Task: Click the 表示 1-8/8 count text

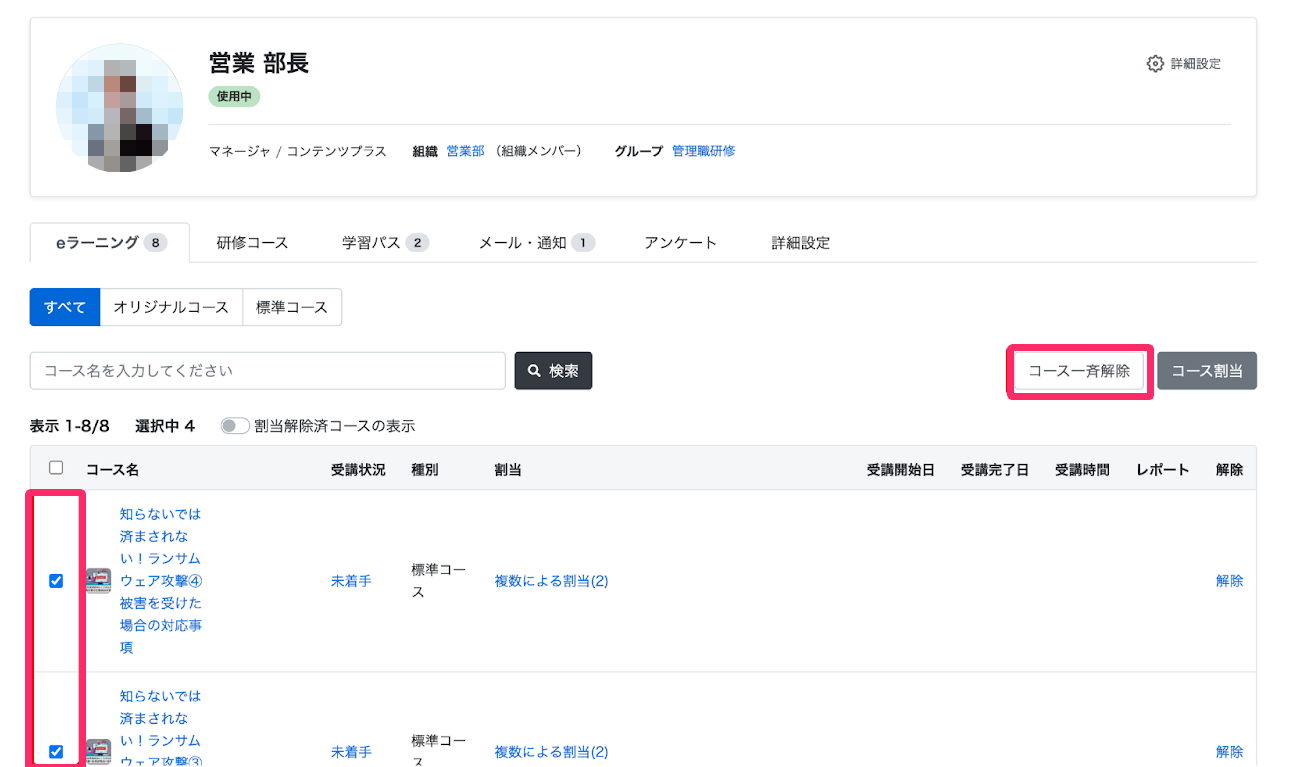Action: coord(70,426)
